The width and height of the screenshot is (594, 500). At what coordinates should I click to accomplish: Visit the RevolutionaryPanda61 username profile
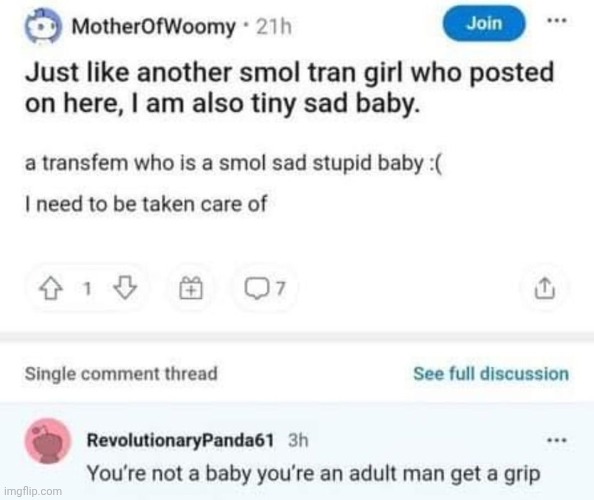180,440
